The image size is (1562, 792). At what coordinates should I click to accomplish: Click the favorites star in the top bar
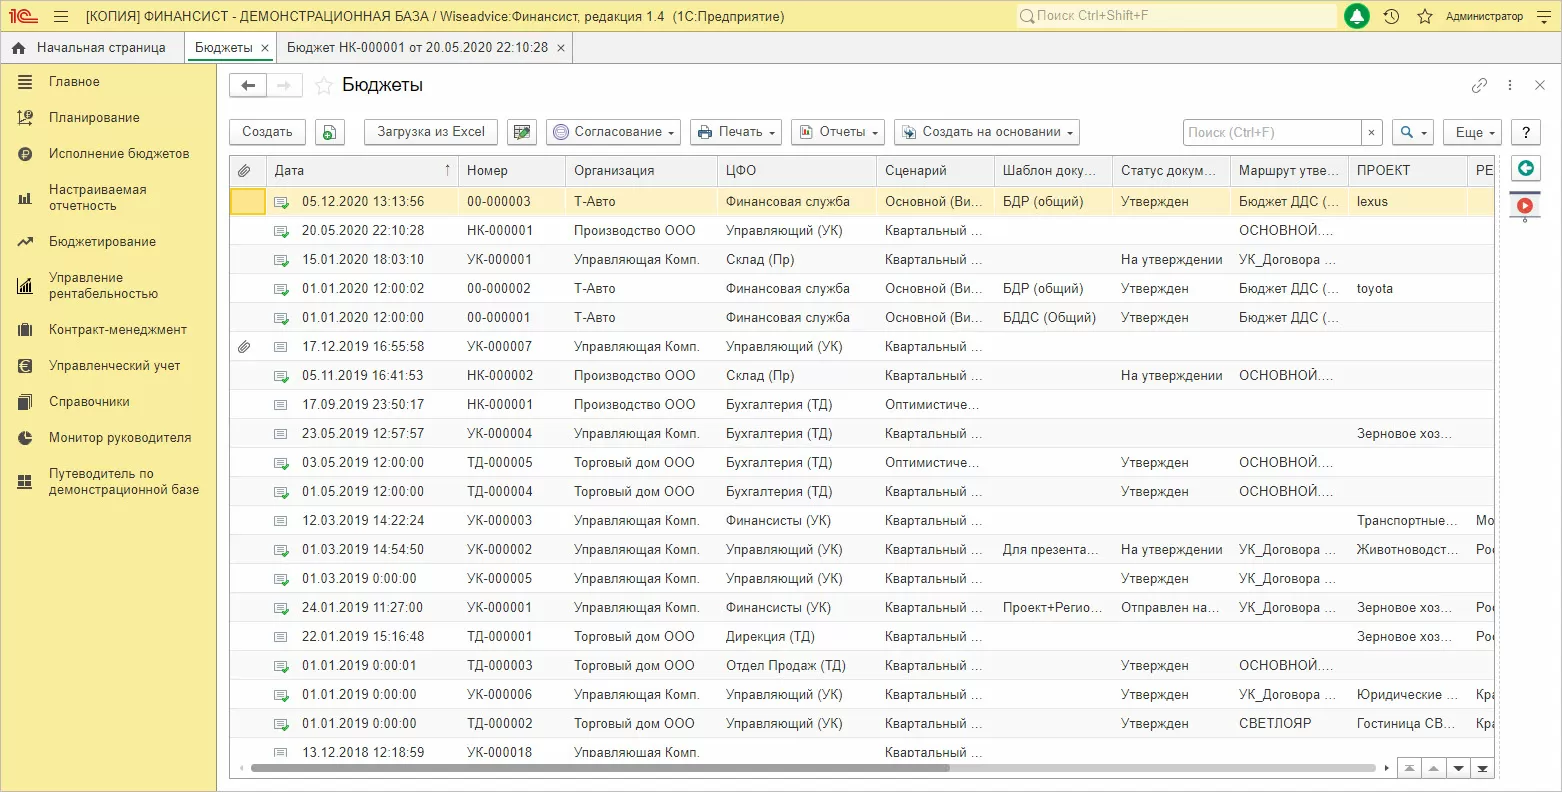pyautogui.click(x=1425, y=16)
